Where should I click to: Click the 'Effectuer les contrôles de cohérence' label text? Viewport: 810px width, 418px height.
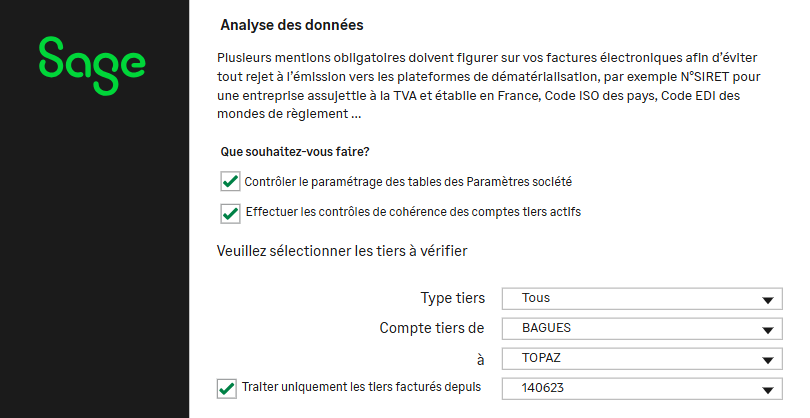413,212
